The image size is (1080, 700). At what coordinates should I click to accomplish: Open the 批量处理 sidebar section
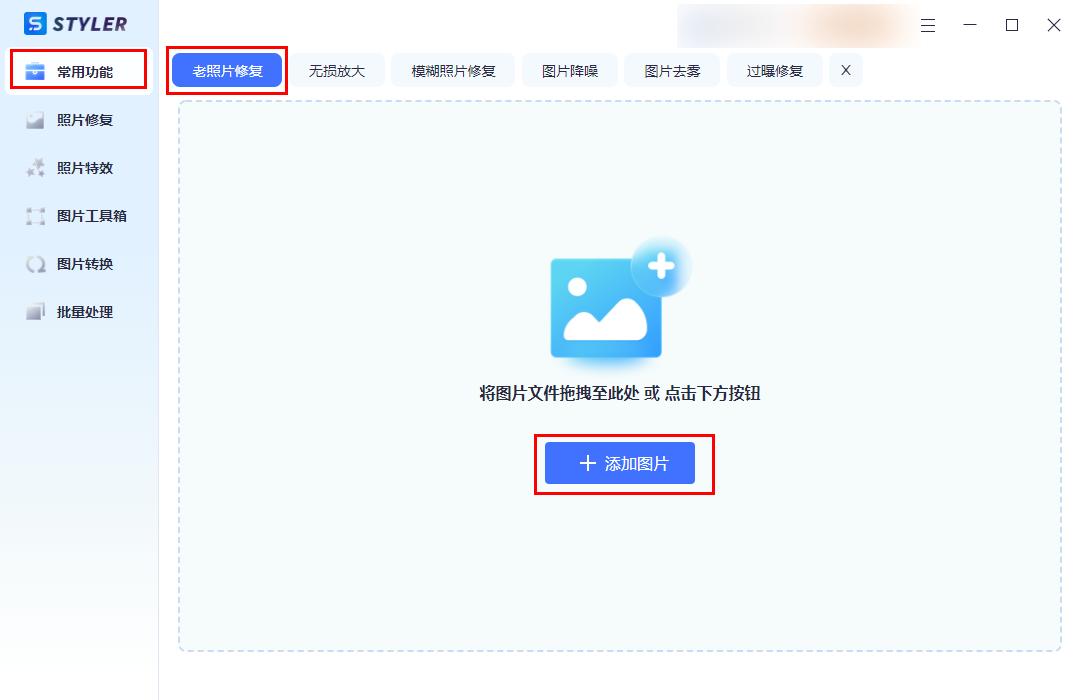(78, 312)
